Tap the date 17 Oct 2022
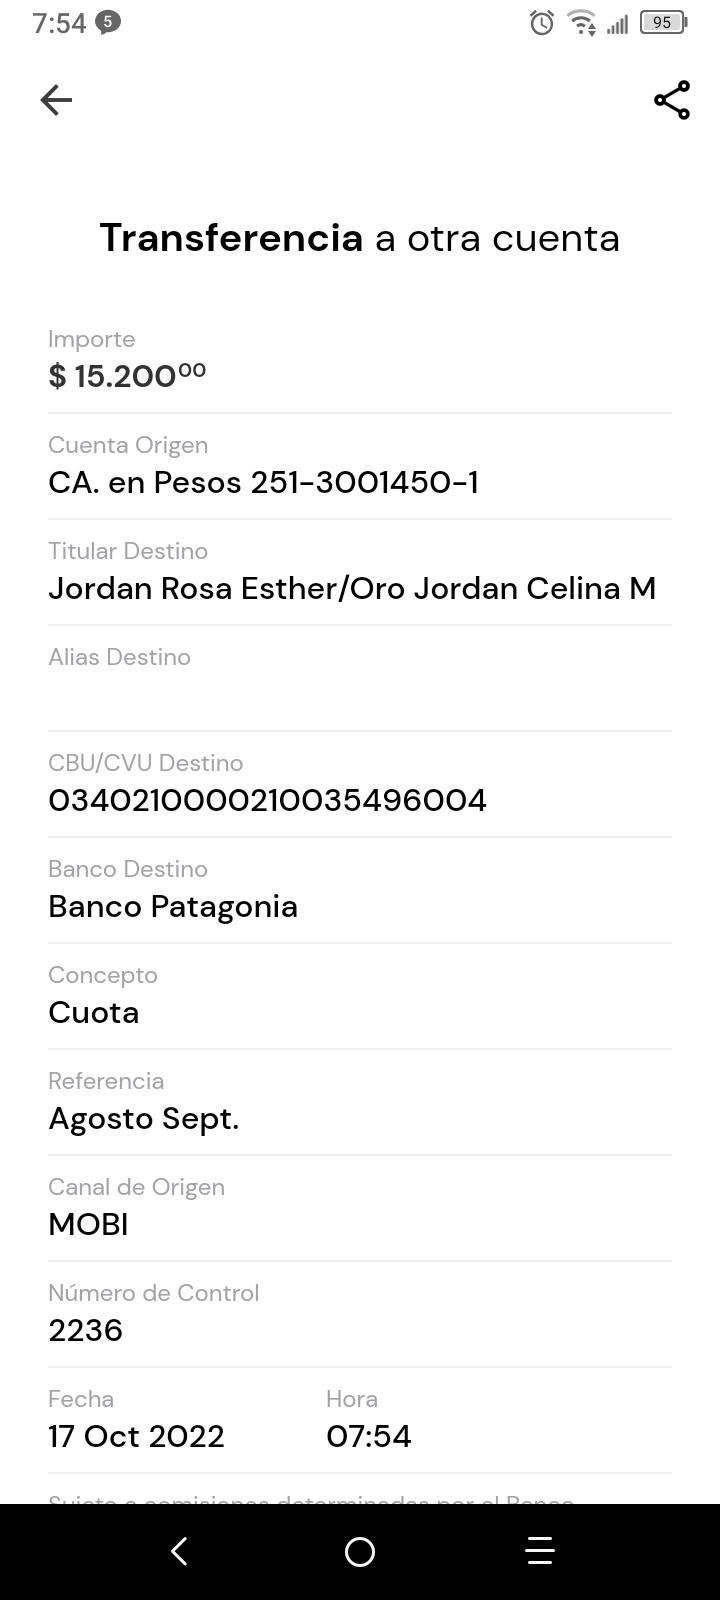This screenshot has height=1600, width=720. [136, 1436]
